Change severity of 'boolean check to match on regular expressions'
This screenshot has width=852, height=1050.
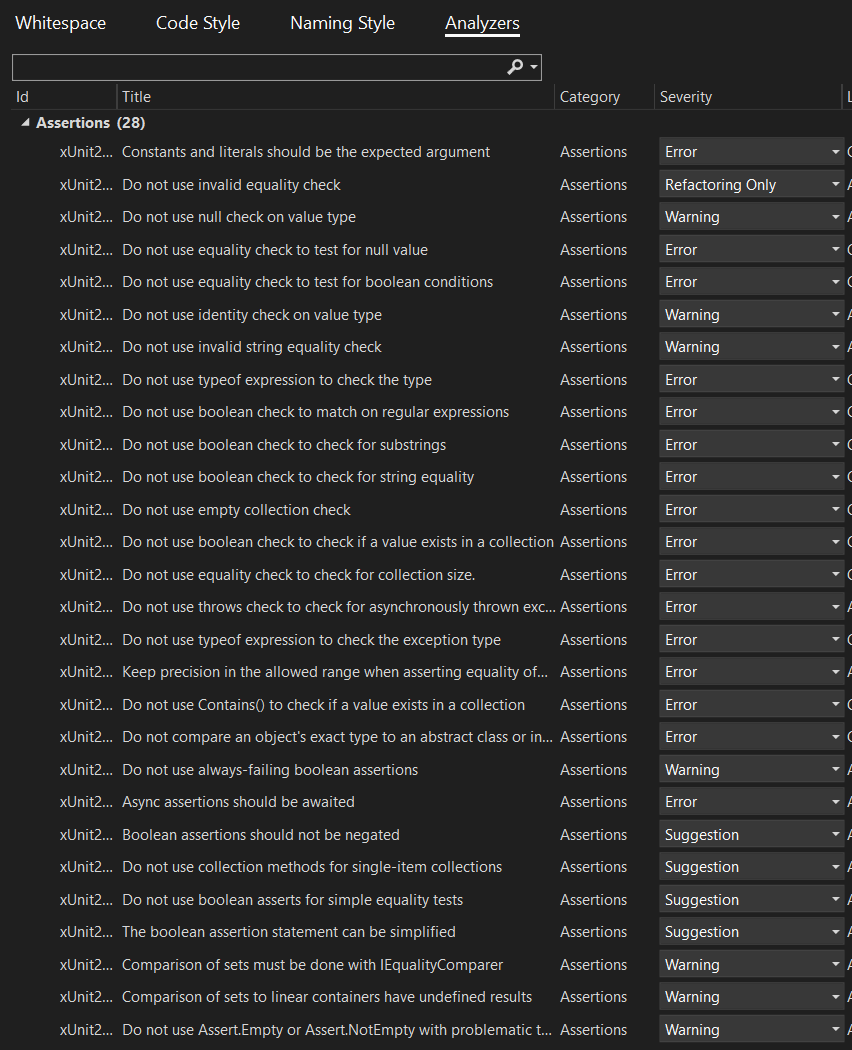coord(751,412)
